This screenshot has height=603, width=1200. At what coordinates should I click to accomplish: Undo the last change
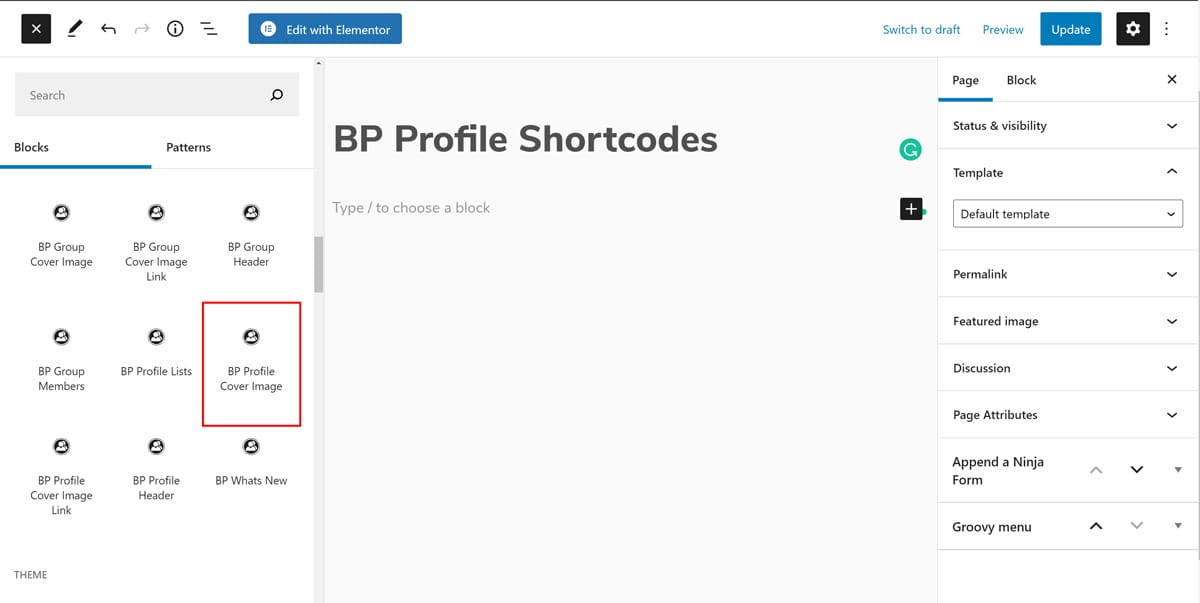coord(108,29)
